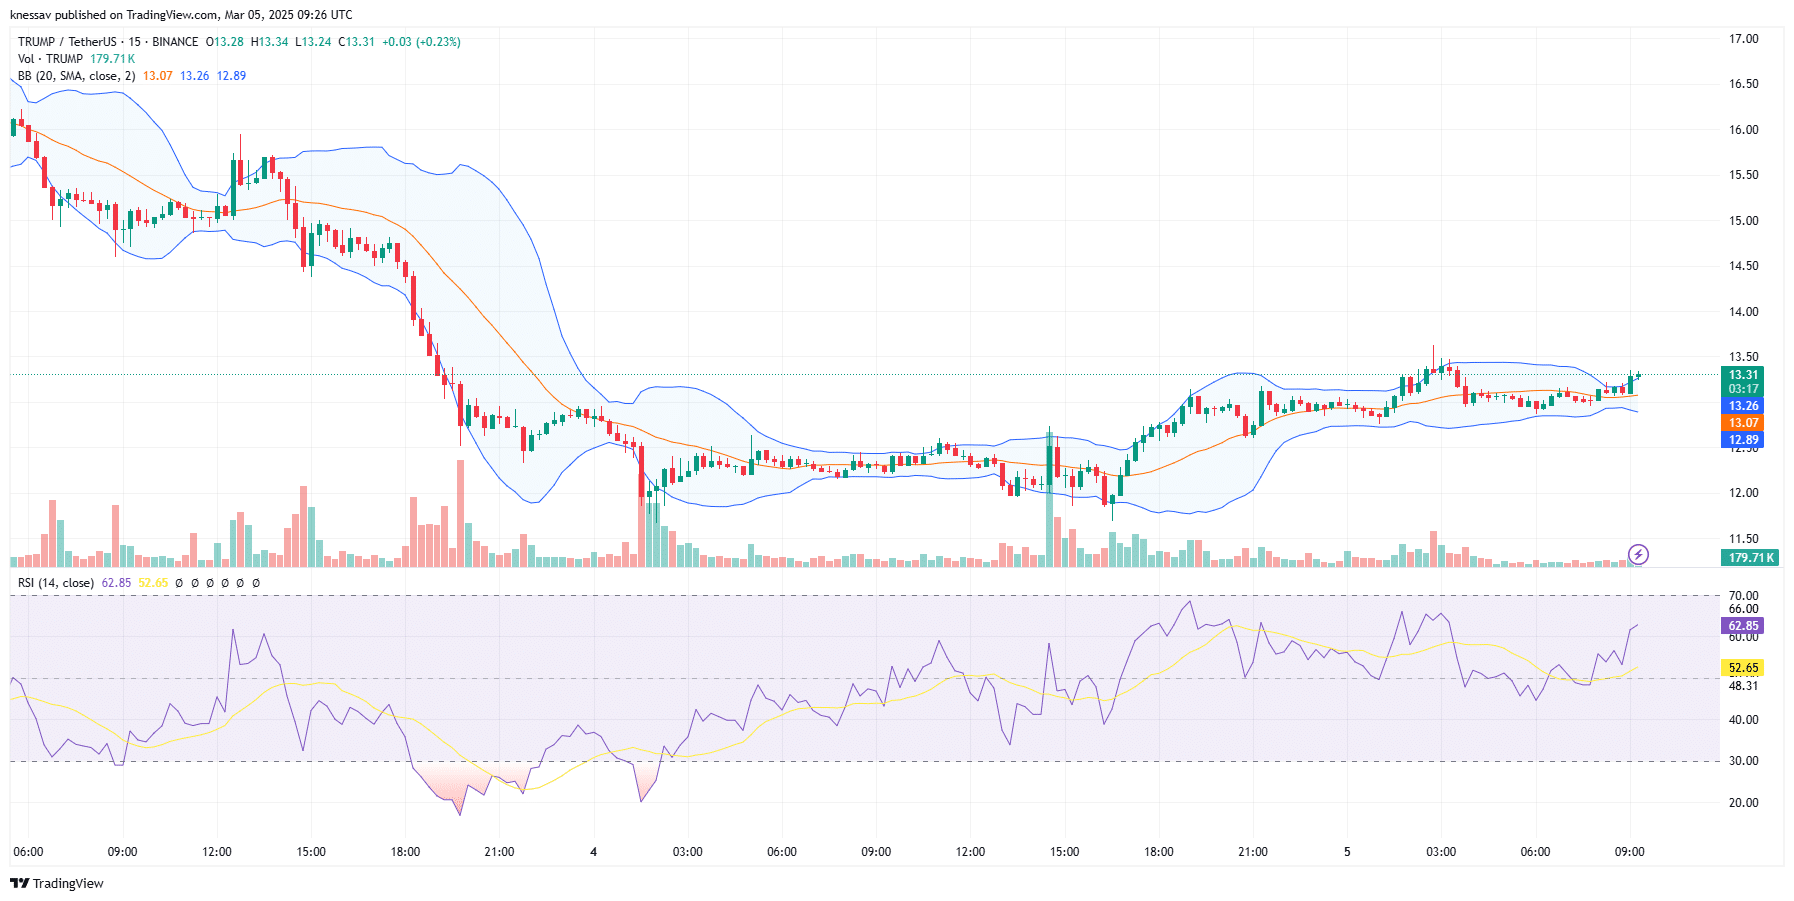This screenshot has width=1794, height=901.
Task: Click the 30.00 RSI axis label
Action: click(x=1744, y=761)
